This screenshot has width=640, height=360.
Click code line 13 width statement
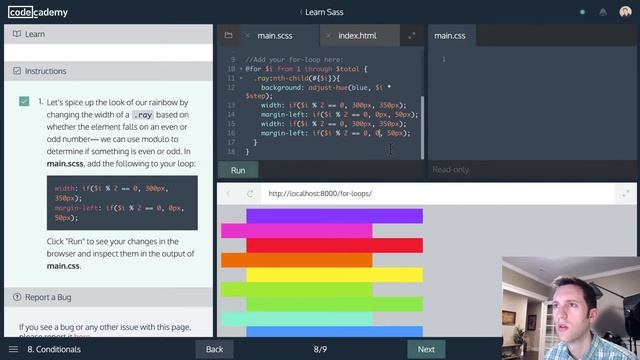click(x=333, y=105)
